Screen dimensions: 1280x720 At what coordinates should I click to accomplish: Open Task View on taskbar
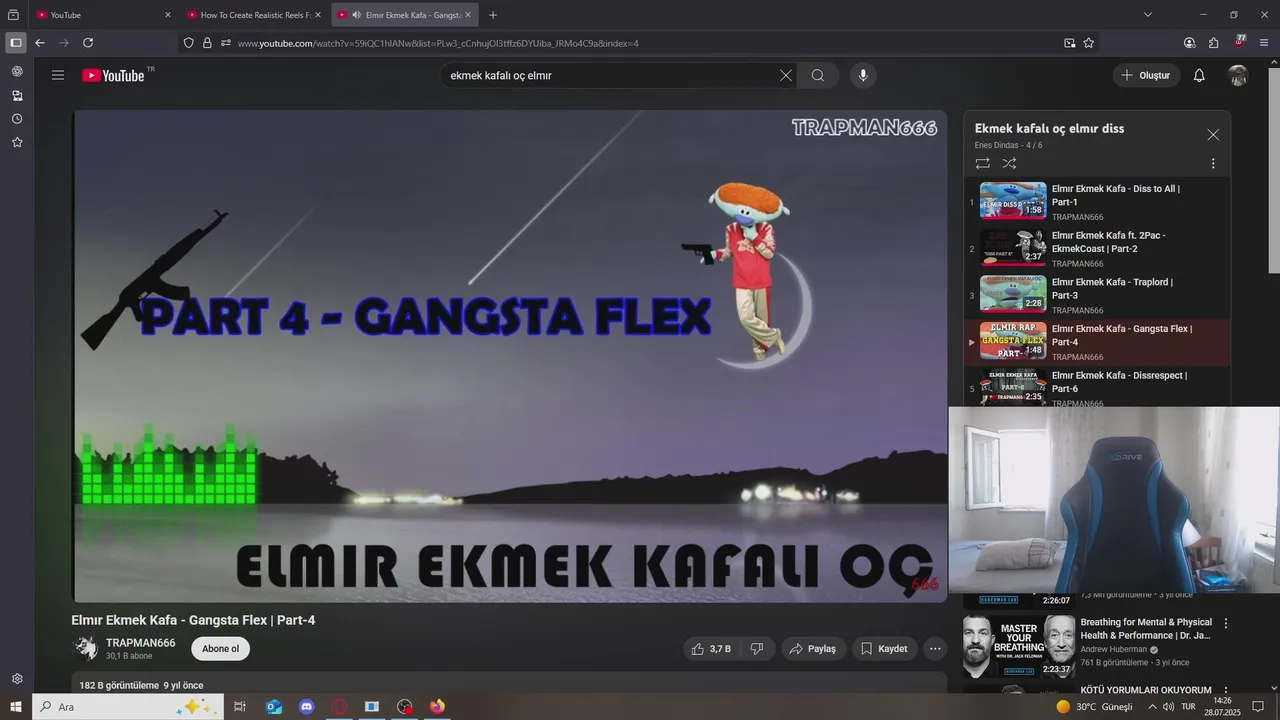[x=240, y=707]
